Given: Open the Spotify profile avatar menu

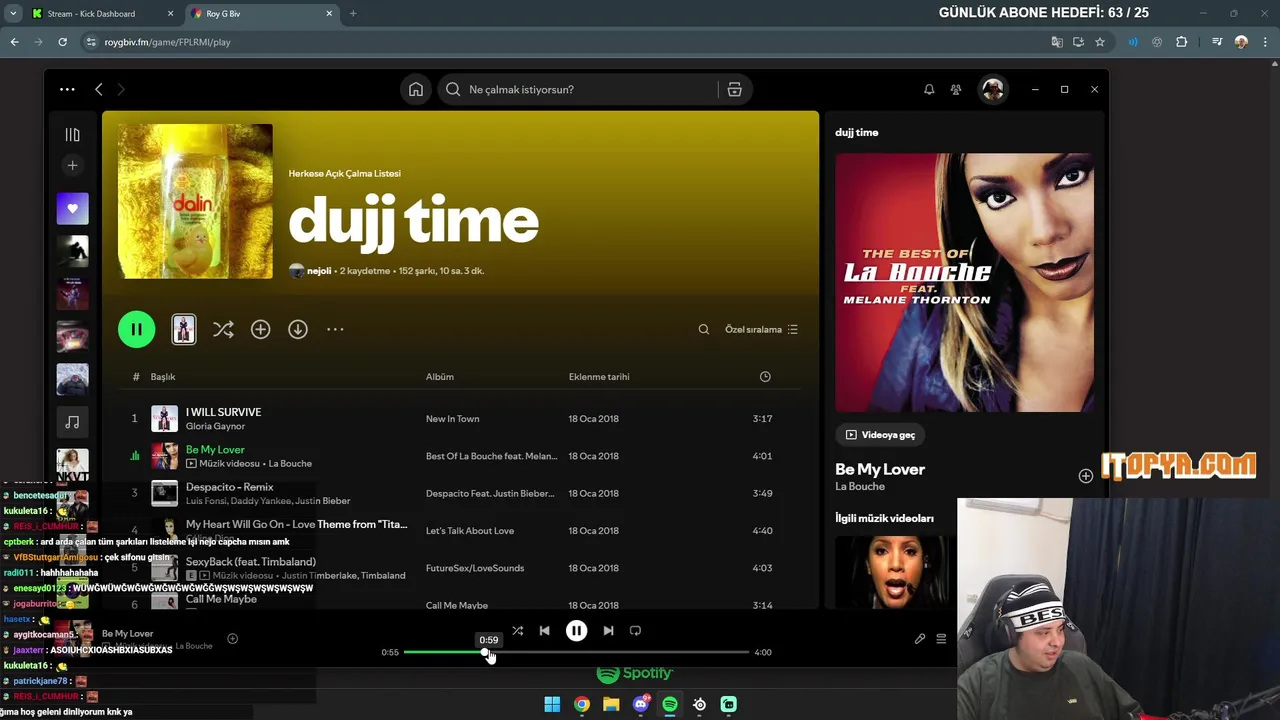Looking at the screenshot, I should tap(992, 90).
